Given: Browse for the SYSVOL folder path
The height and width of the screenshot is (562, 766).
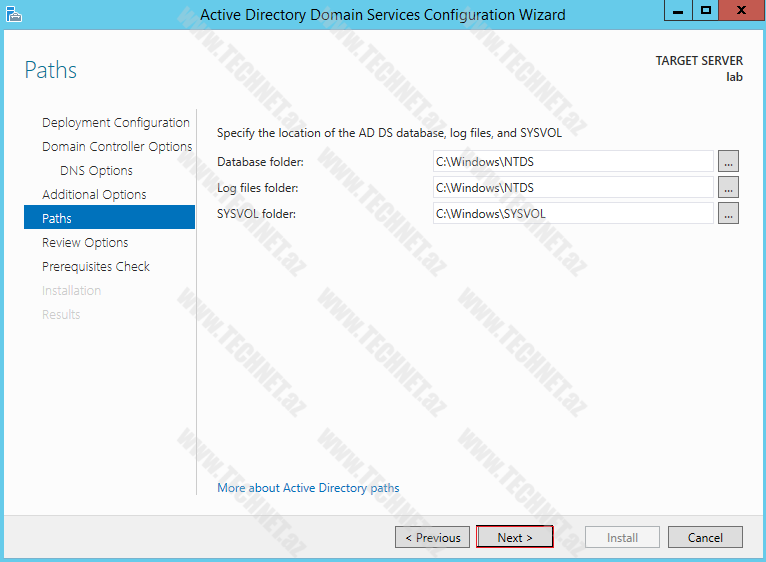Looking at the screenshot, I should coord(728,213).
